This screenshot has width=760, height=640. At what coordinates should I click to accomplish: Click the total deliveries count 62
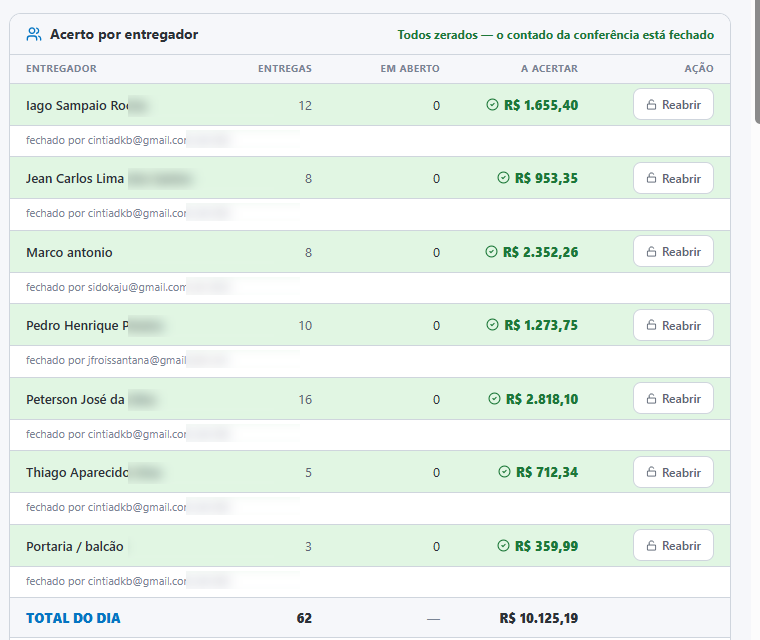coord(304,618)
